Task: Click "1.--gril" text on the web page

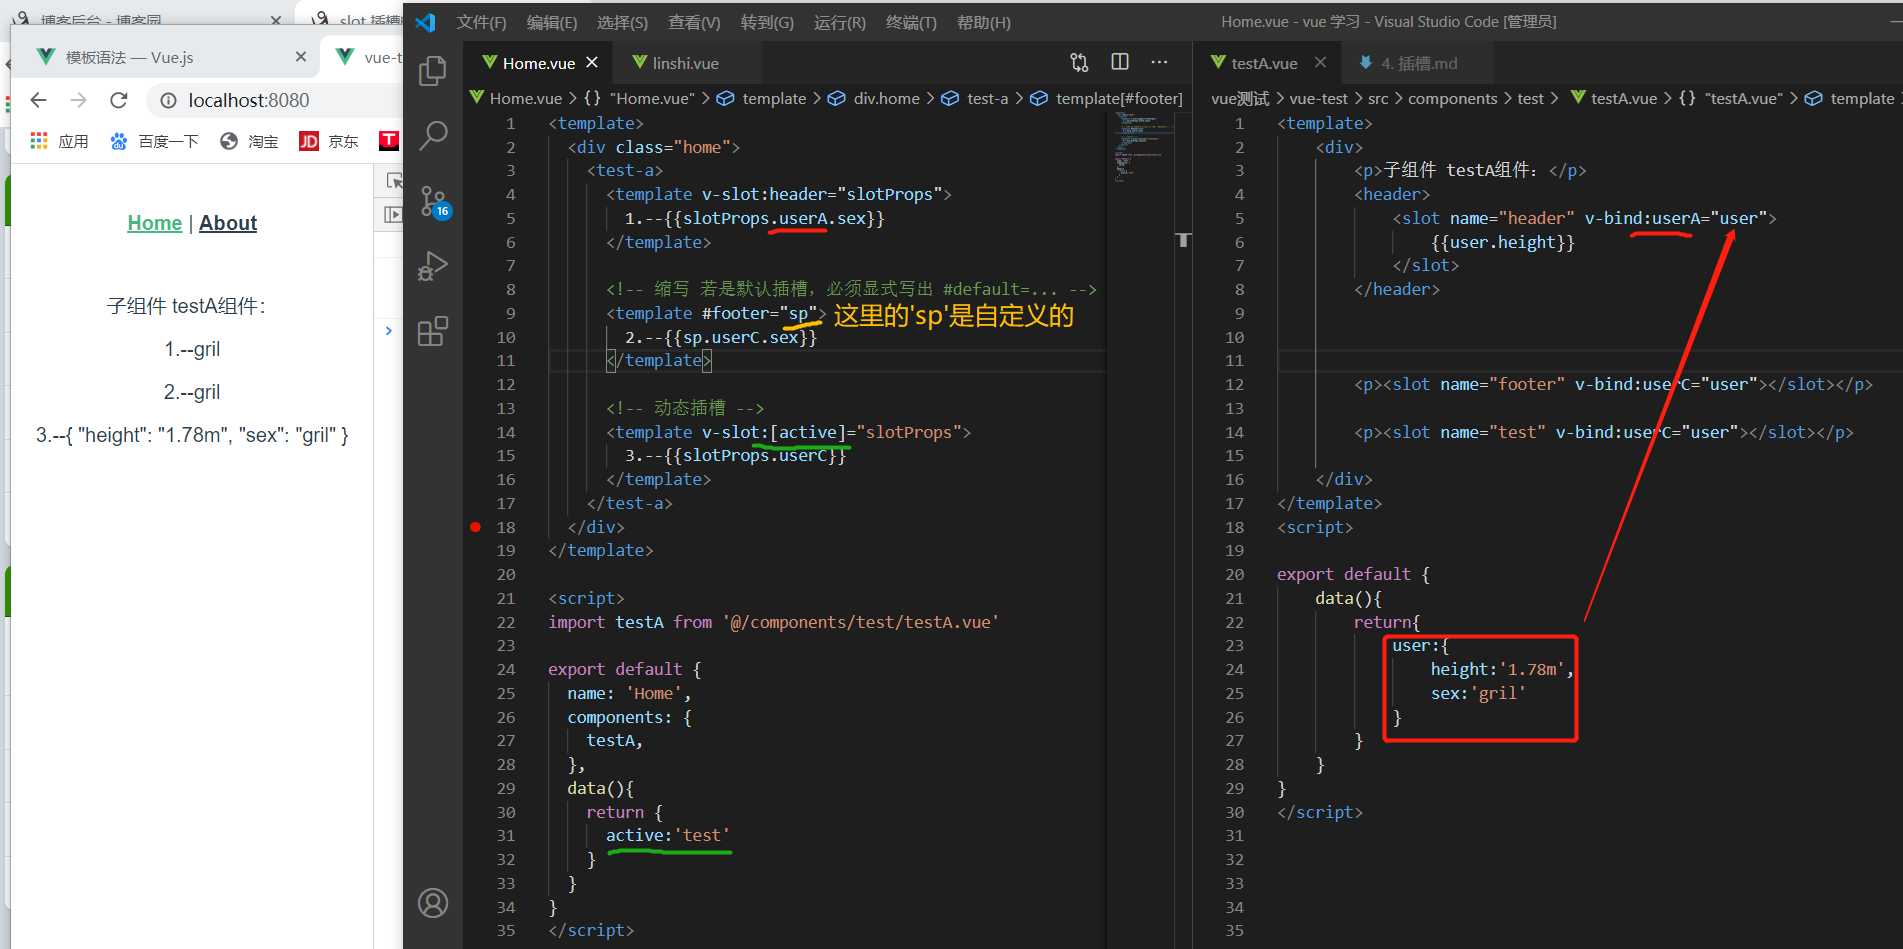Action: pyautogui.click(x=192, y=349)
